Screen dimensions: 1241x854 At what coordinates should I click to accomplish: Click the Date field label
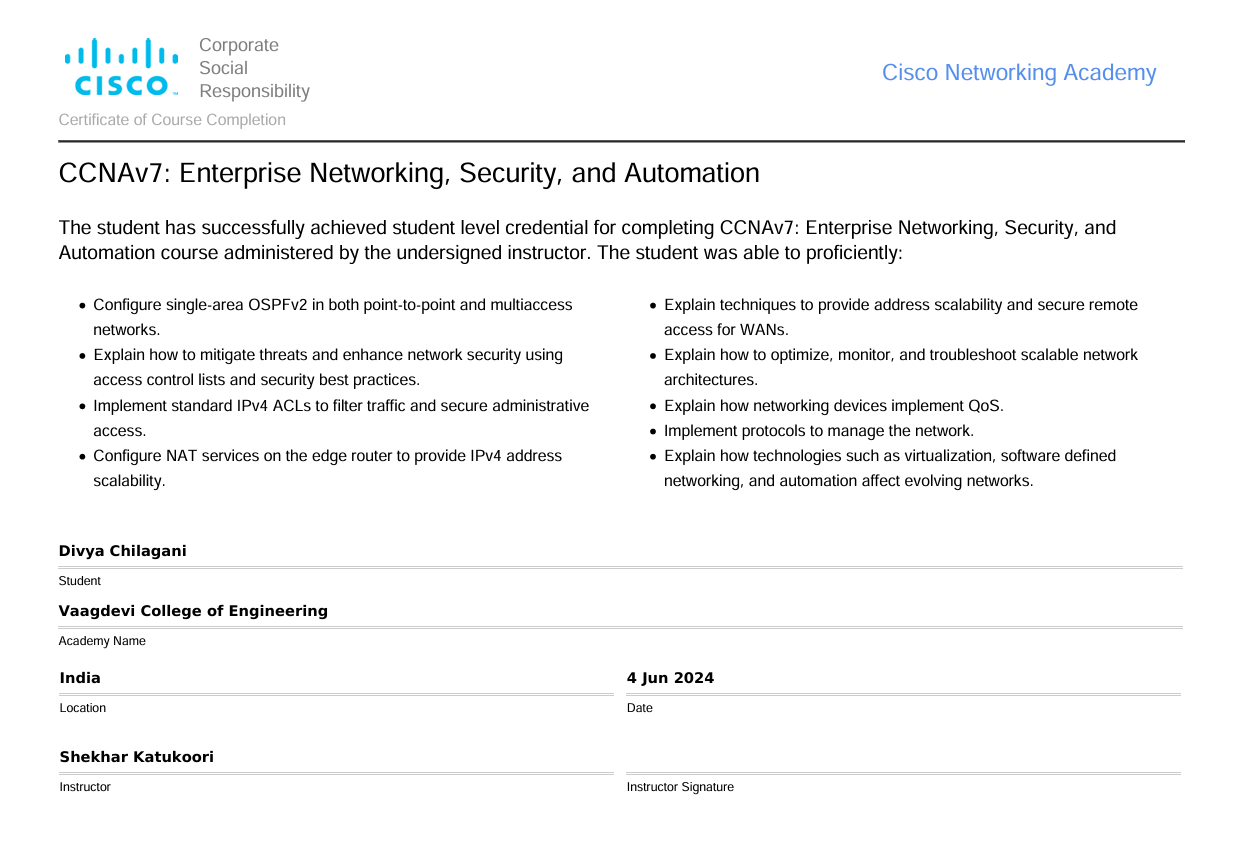(x=640, y=708)
